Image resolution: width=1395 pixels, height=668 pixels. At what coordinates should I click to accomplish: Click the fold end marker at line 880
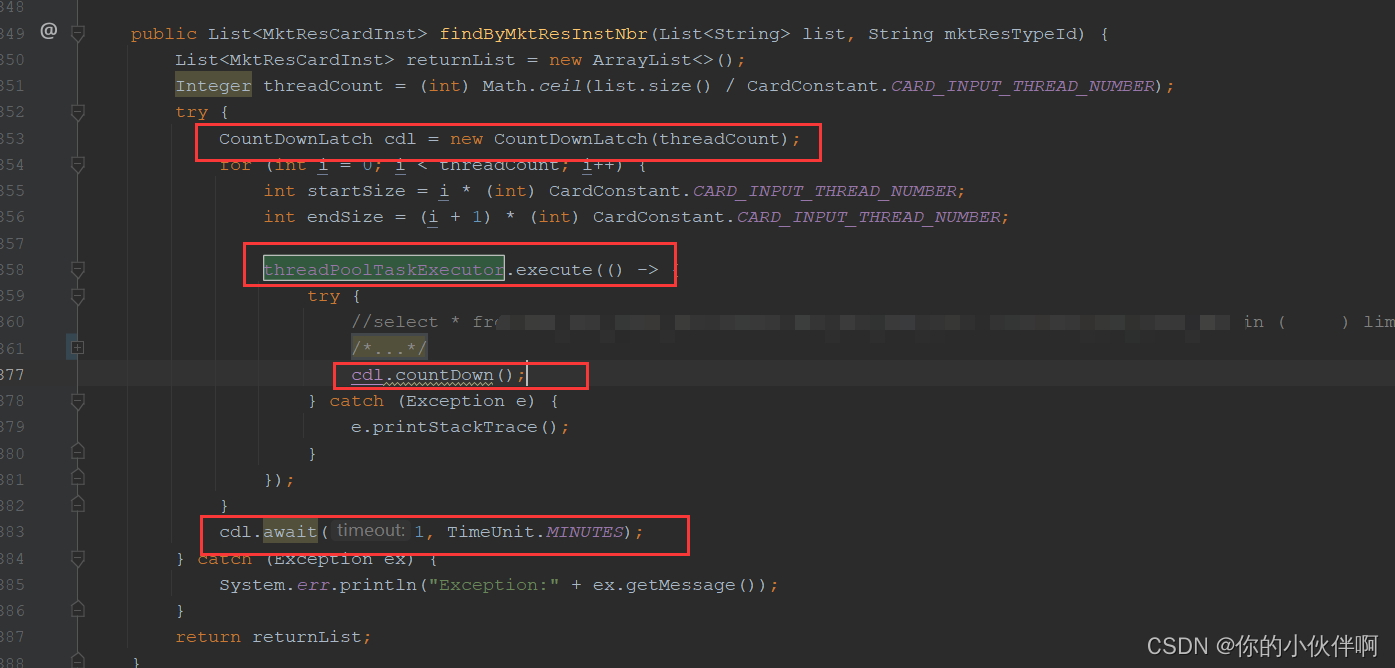pyautogui.click(x=77, y=453)
